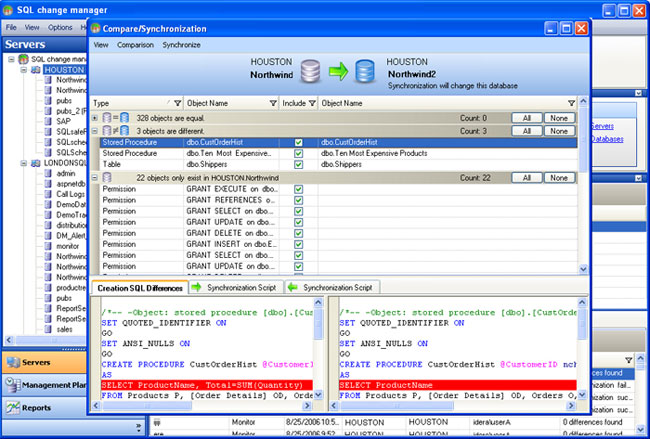Click None button for equal objects group

pyautogui.click(x=559, y=118)
